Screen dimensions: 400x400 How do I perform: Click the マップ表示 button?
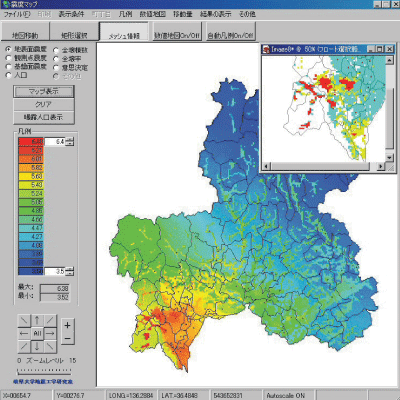point(44,91)
